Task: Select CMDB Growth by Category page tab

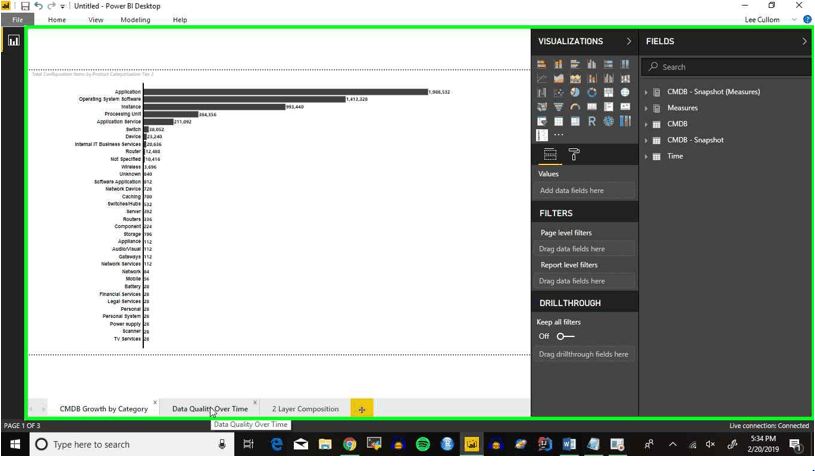Action: click(103, 409)
